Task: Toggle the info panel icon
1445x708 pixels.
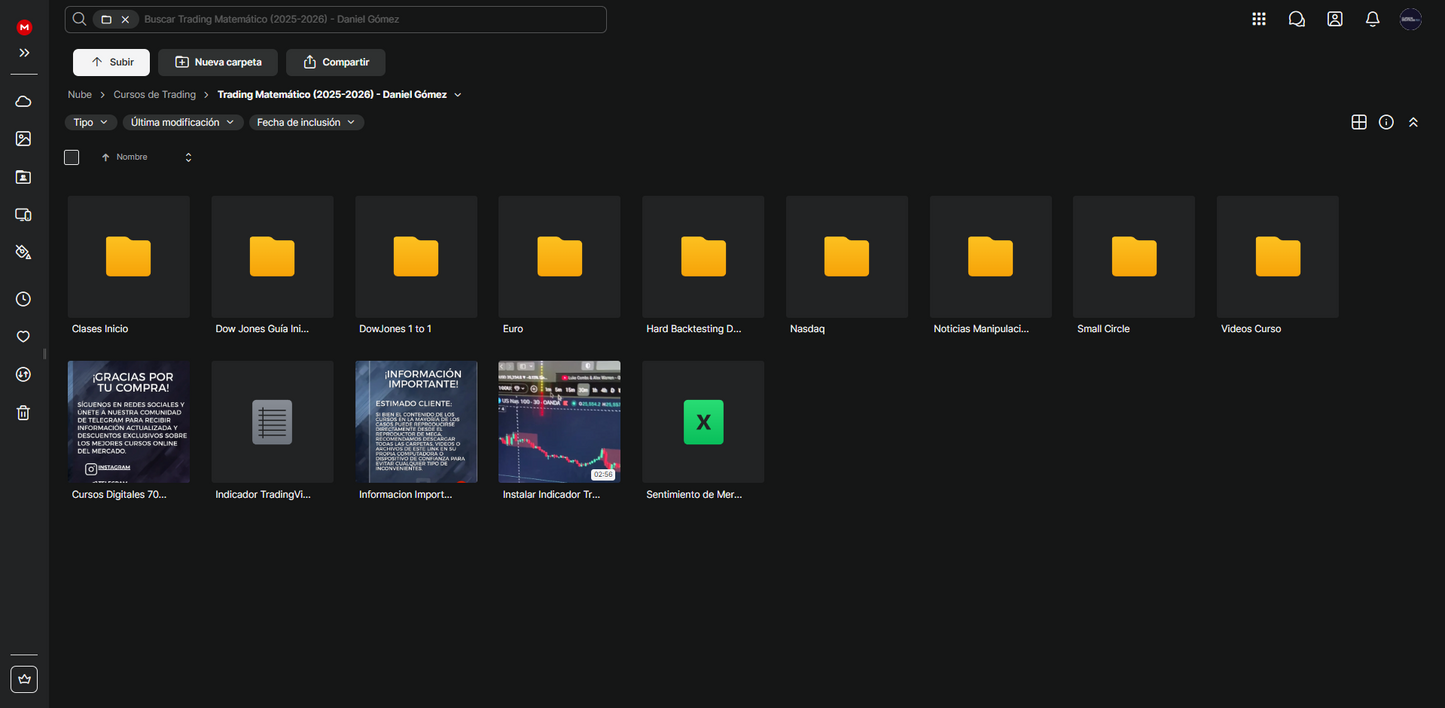Action: pos(1386,122)
